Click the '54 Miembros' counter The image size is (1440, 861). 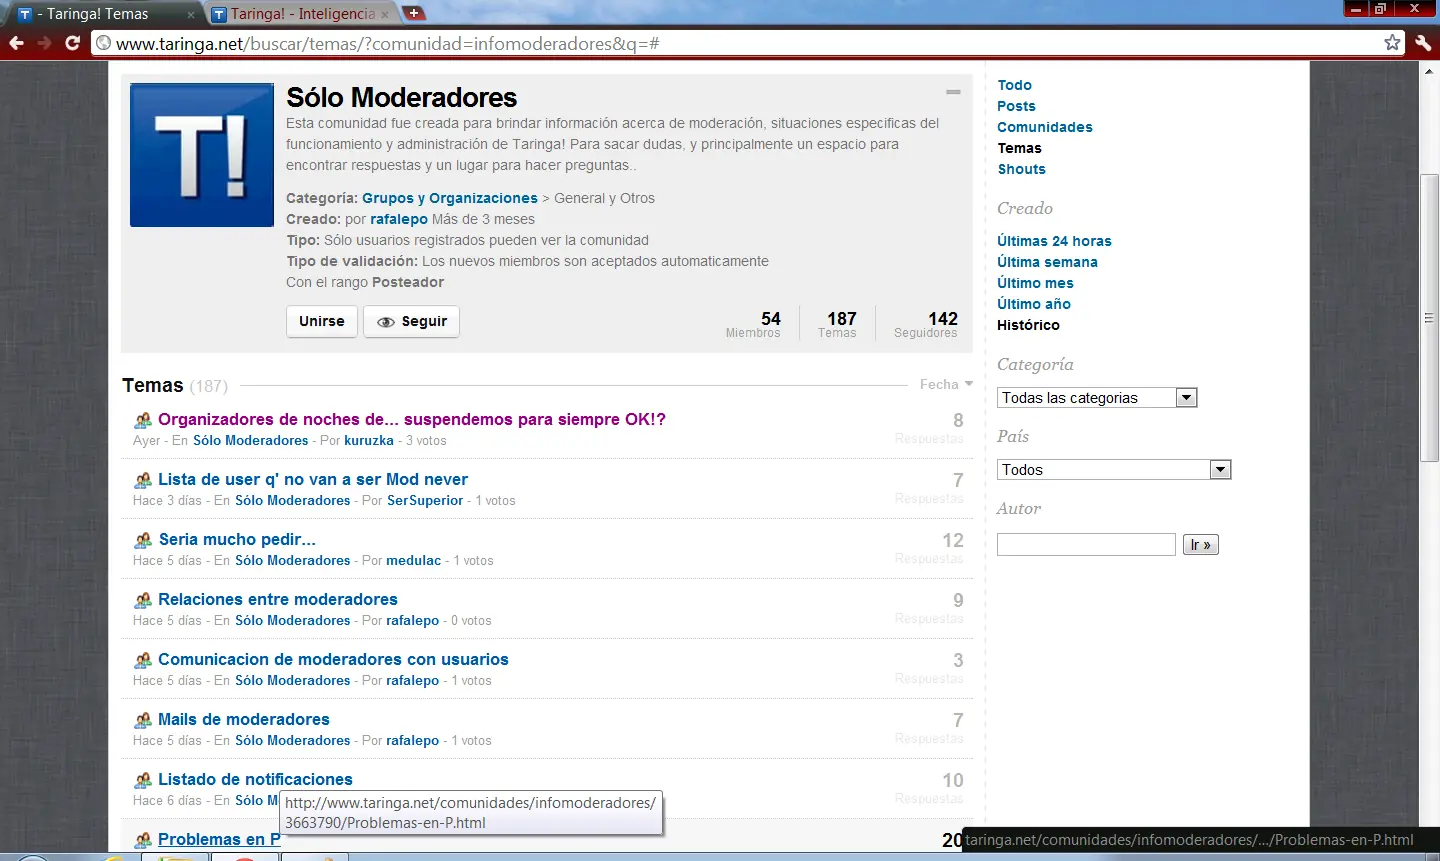click(753, 324)
